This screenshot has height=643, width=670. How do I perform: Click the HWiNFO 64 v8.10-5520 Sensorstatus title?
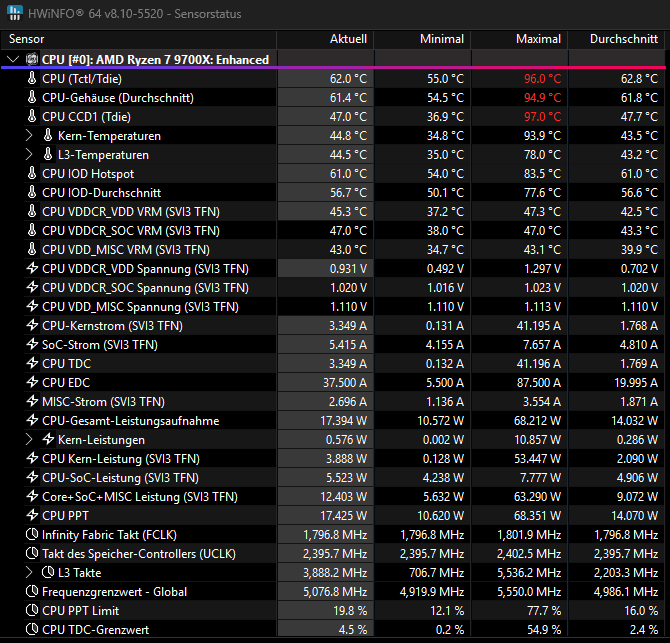click(135, 14)
